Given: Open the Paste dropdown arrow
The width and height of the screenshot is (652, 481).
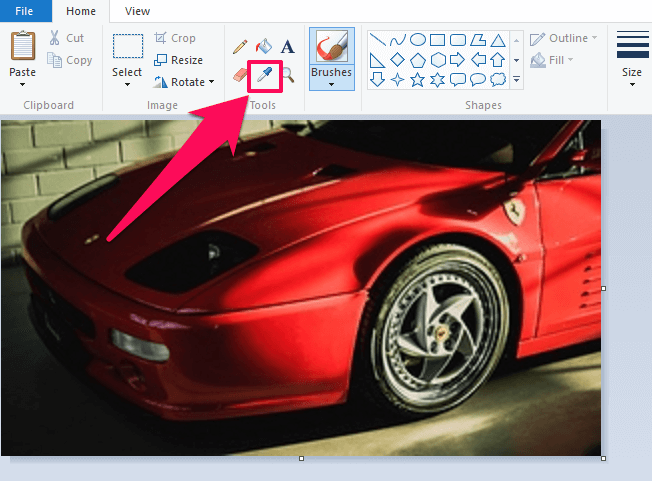Looking at the screenshot, I should 22,84.
